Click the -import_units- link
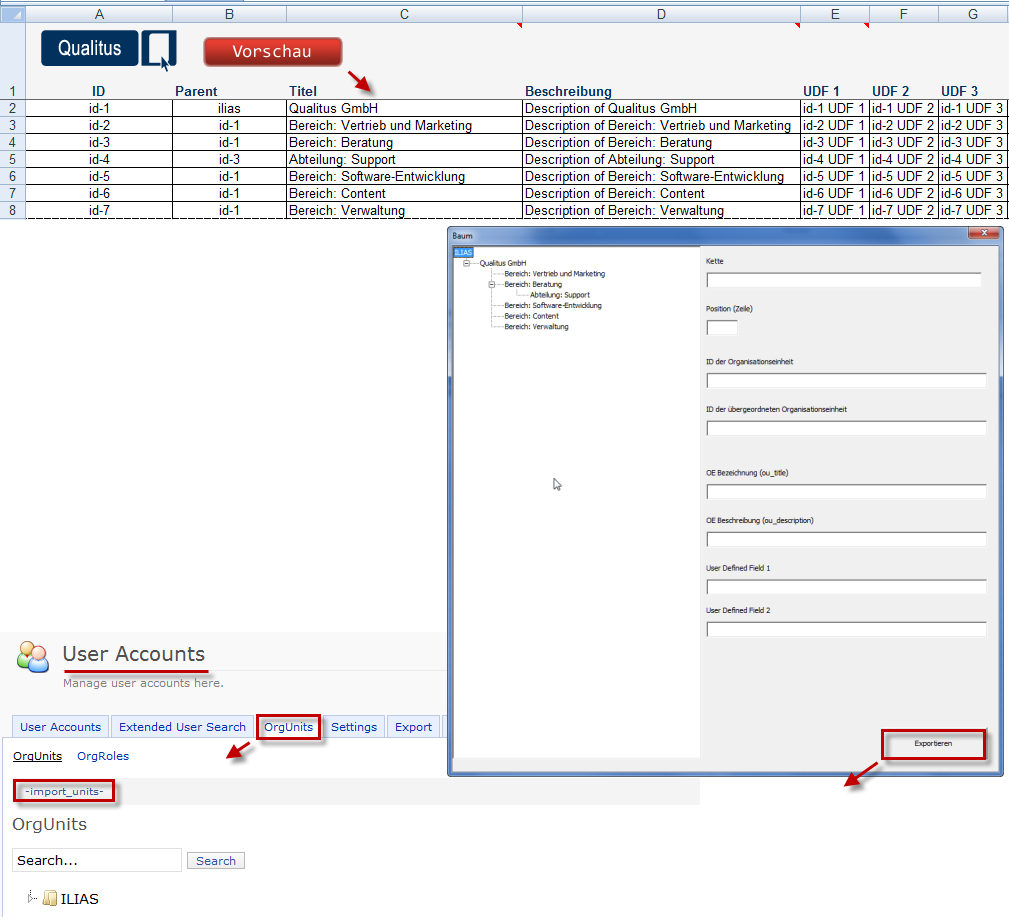This screenshot has height=922, width=1009. (x=64, y=792)
